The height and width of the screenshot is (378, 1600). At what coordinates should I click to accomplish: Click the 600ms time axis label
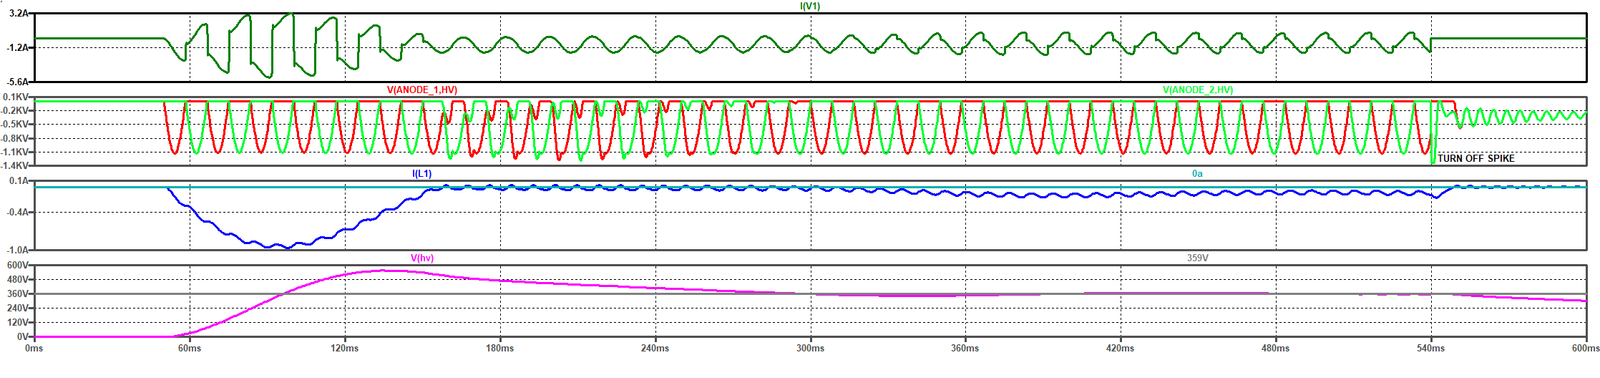tap(1585, 348)
